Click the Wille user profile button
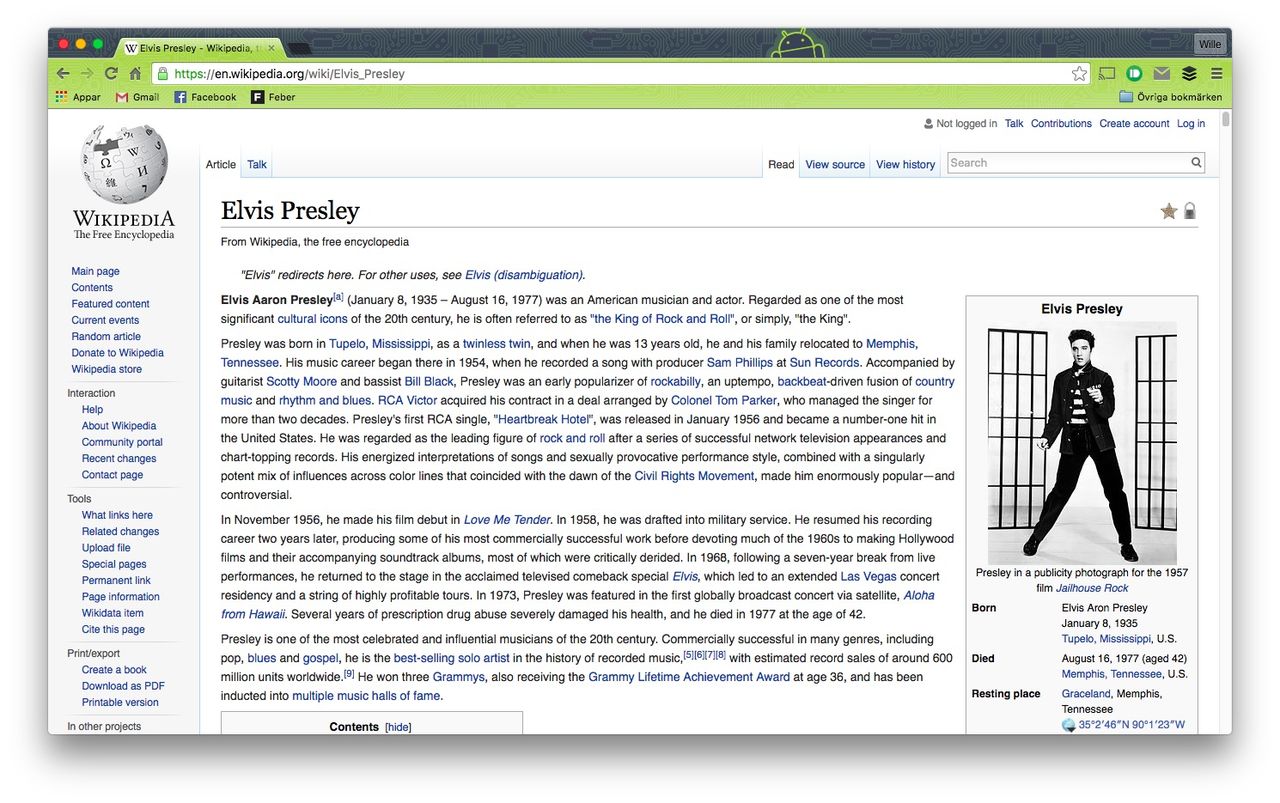Screen dimensions: 1280x803 (1210, 44)
